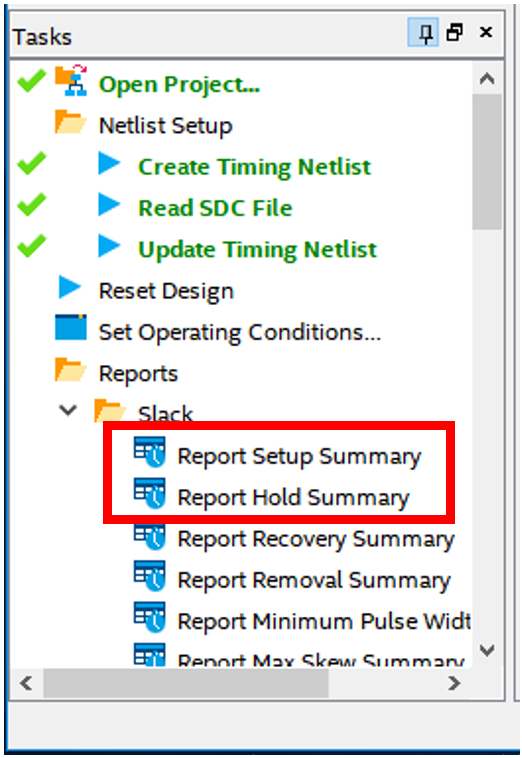Screen dimensions: 522x758
Task: Select Report Minimum Pulse Width item
Action: [x=324, y=621]
